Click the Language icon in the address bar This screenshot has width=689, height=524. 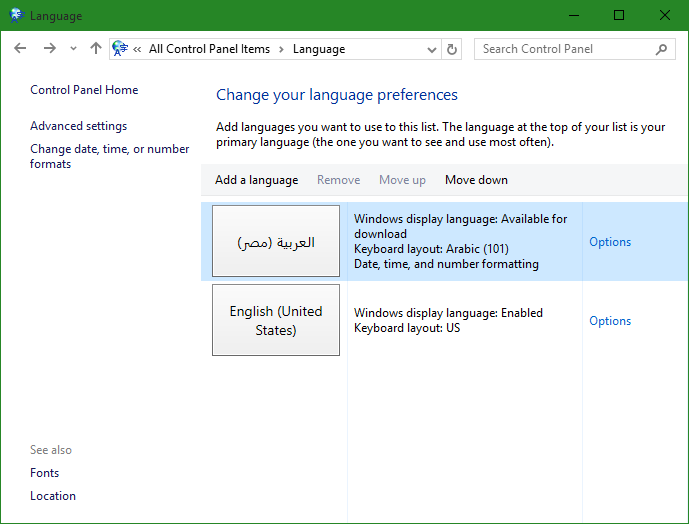(x=120, y=48)
